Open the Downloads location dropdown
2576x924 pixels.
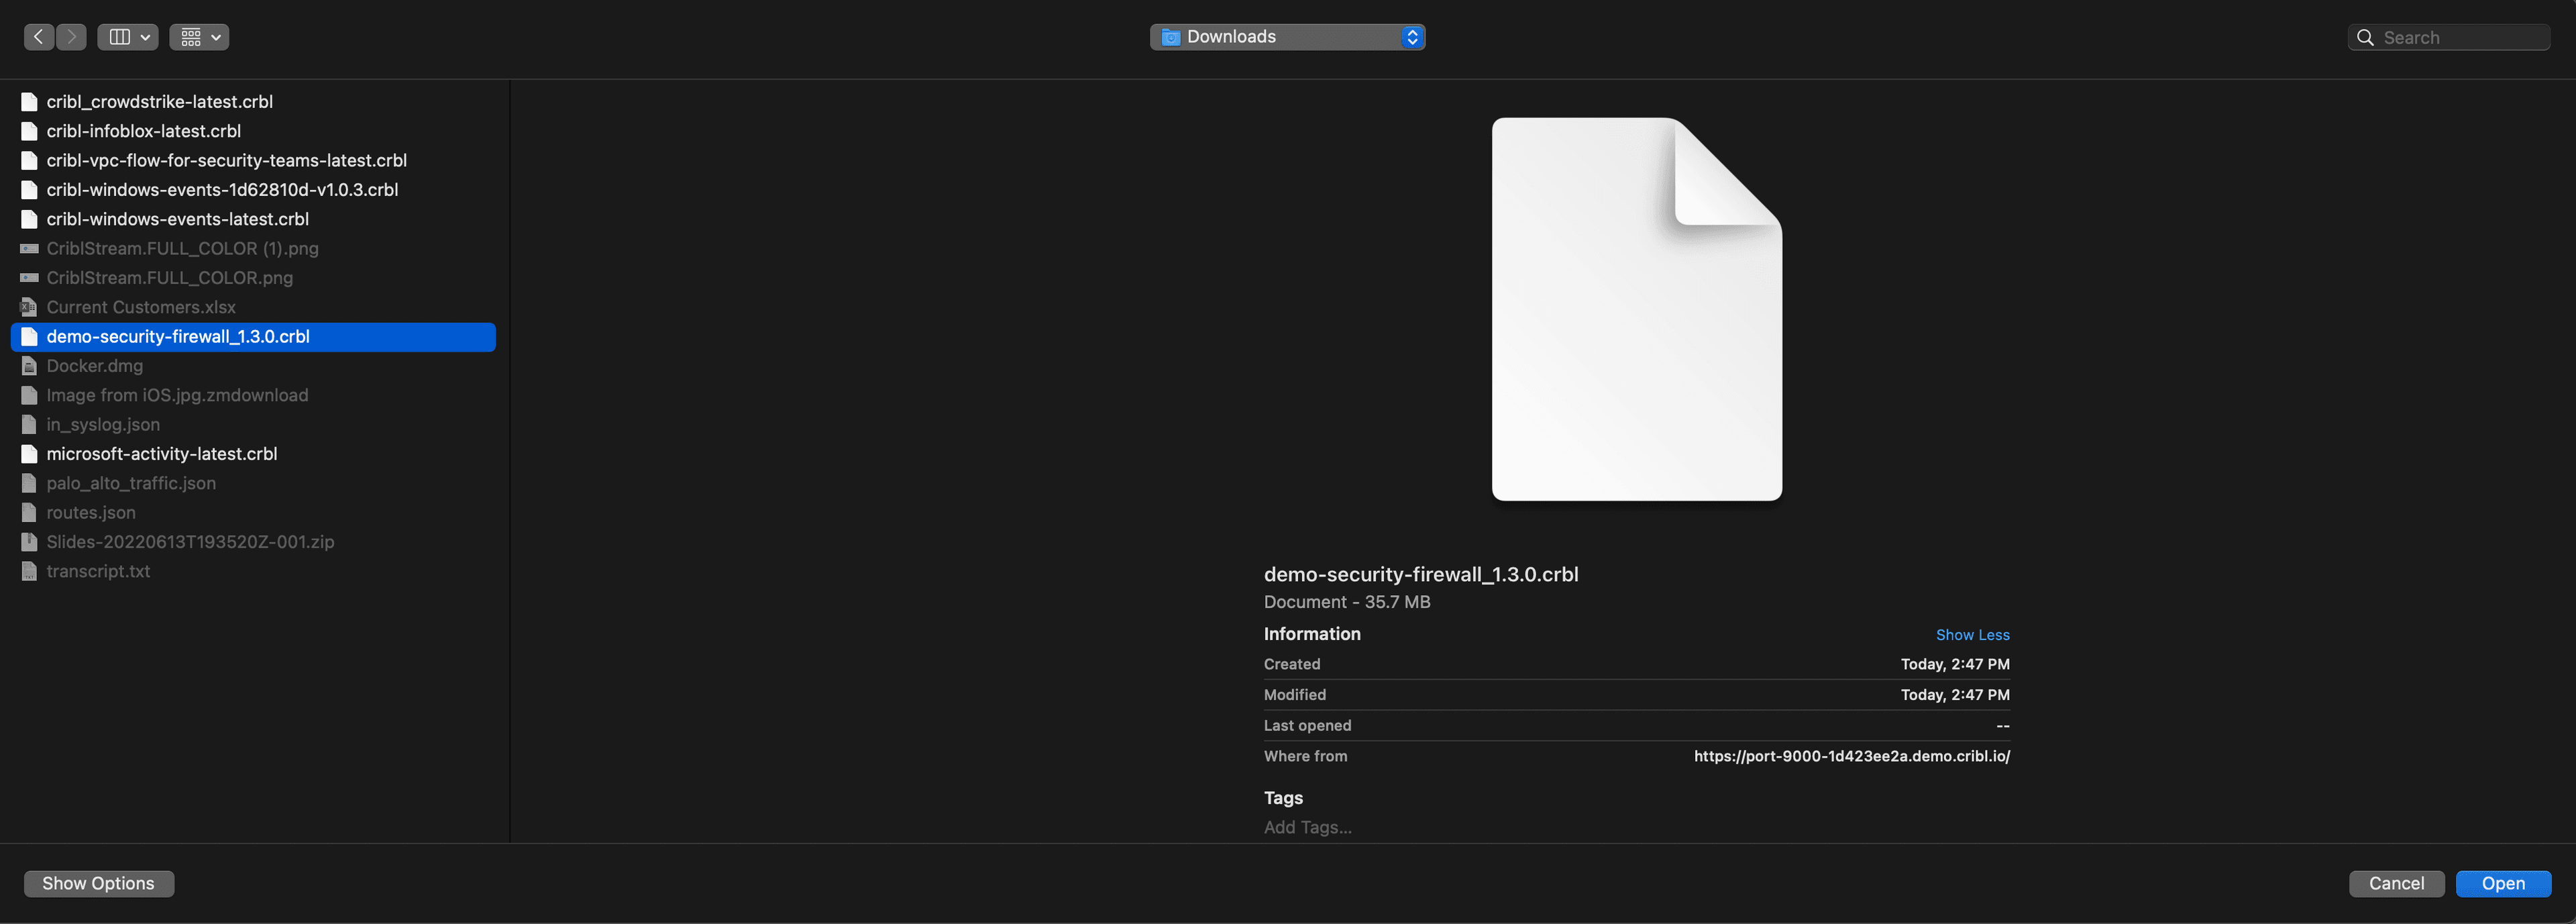coord(1412,36)
